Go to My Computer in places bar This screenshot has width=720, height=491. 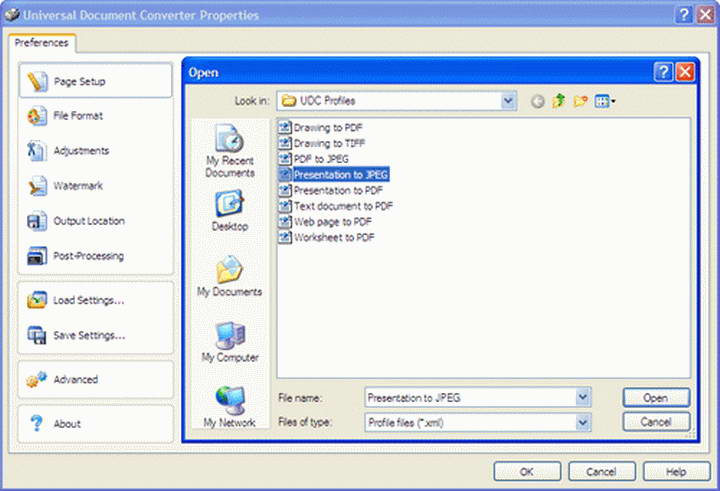[230, 342]
